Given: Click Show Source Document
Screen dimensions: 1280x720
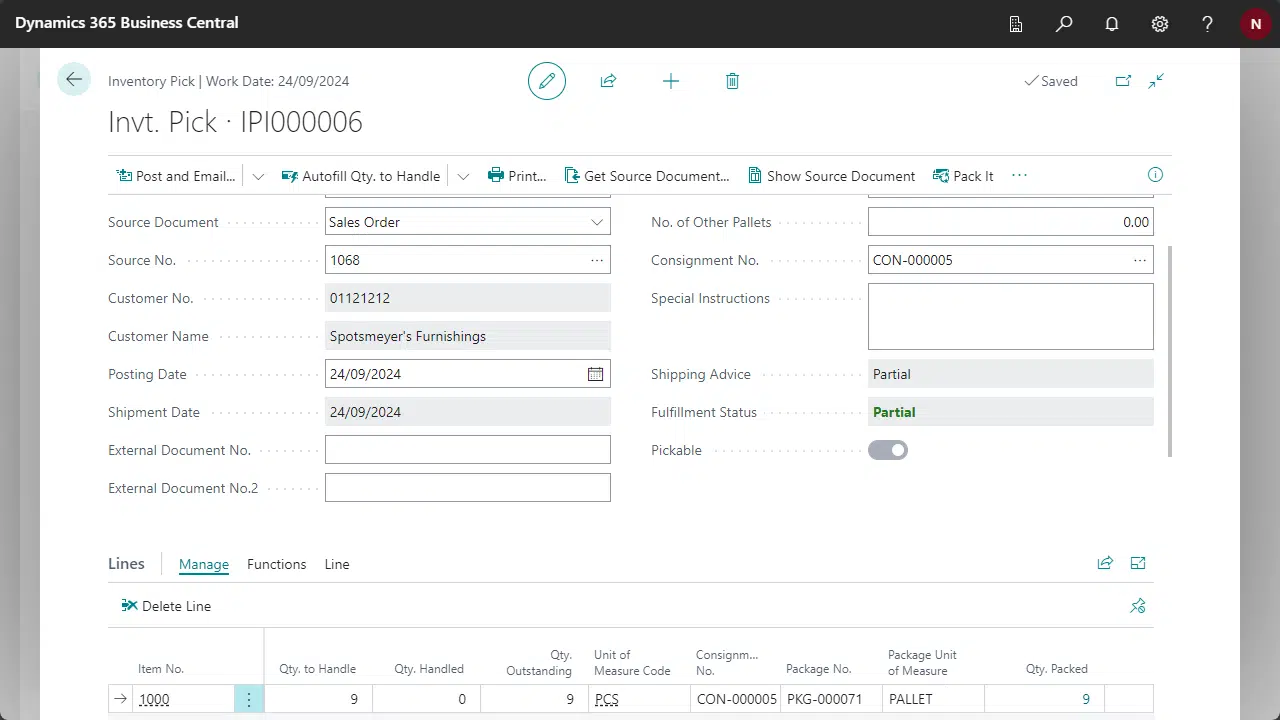Looking at the screenshot, I should coord(832,176).
